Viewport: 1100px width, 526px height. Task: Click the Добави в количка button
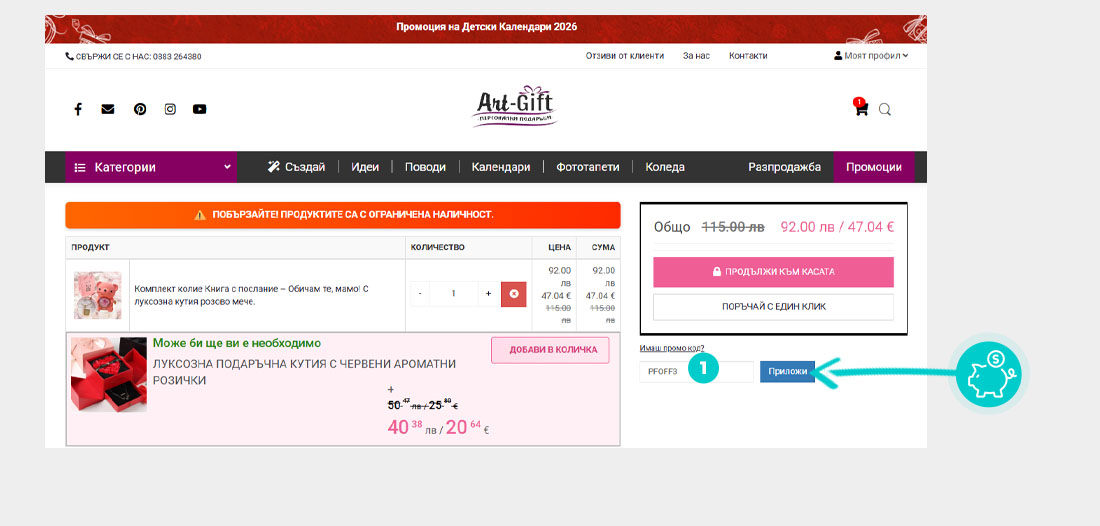pyautogui.click(x=550, y=349)
